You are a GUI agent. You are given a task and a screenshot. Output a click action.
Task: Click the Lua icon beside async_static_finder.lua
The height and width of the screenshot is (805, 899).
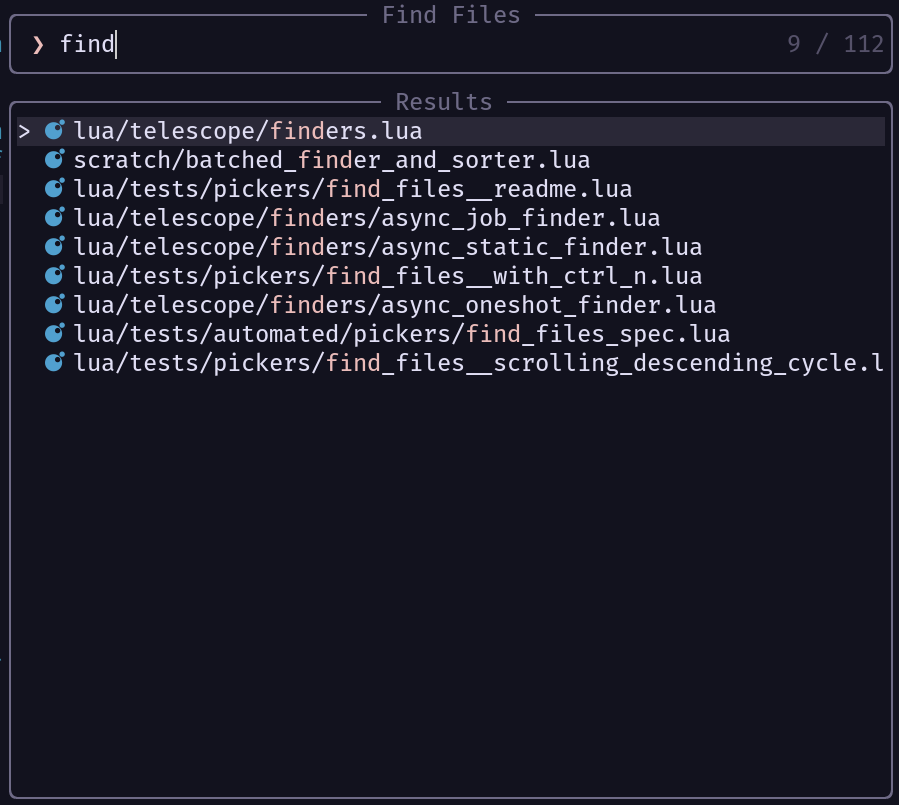click(x=54, y=247)
